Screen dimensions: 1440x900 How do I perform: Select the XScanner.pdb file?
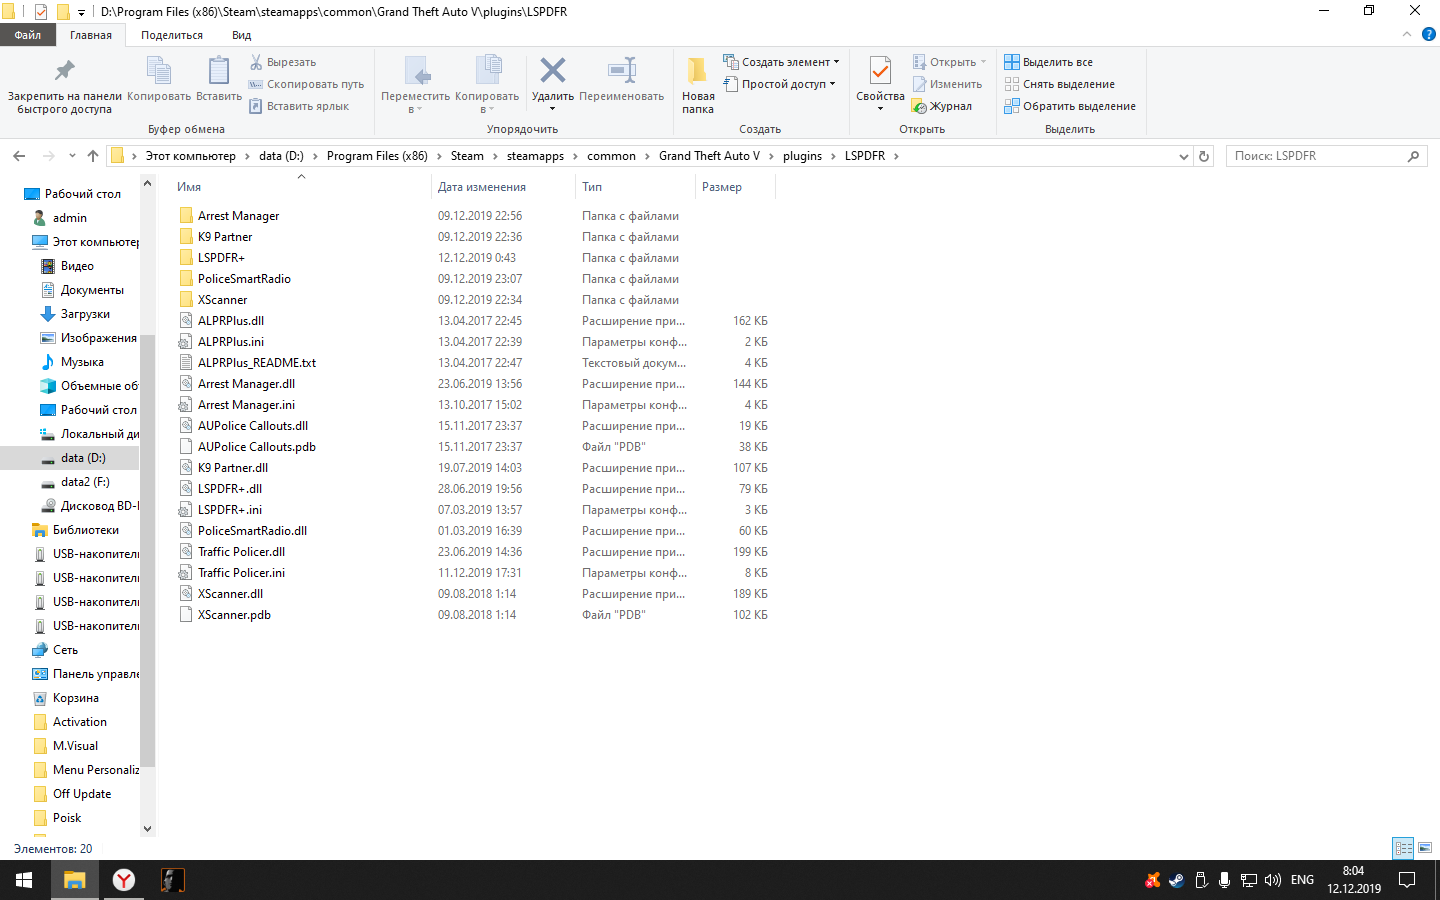pyautogui.click(x=234, y=615)
